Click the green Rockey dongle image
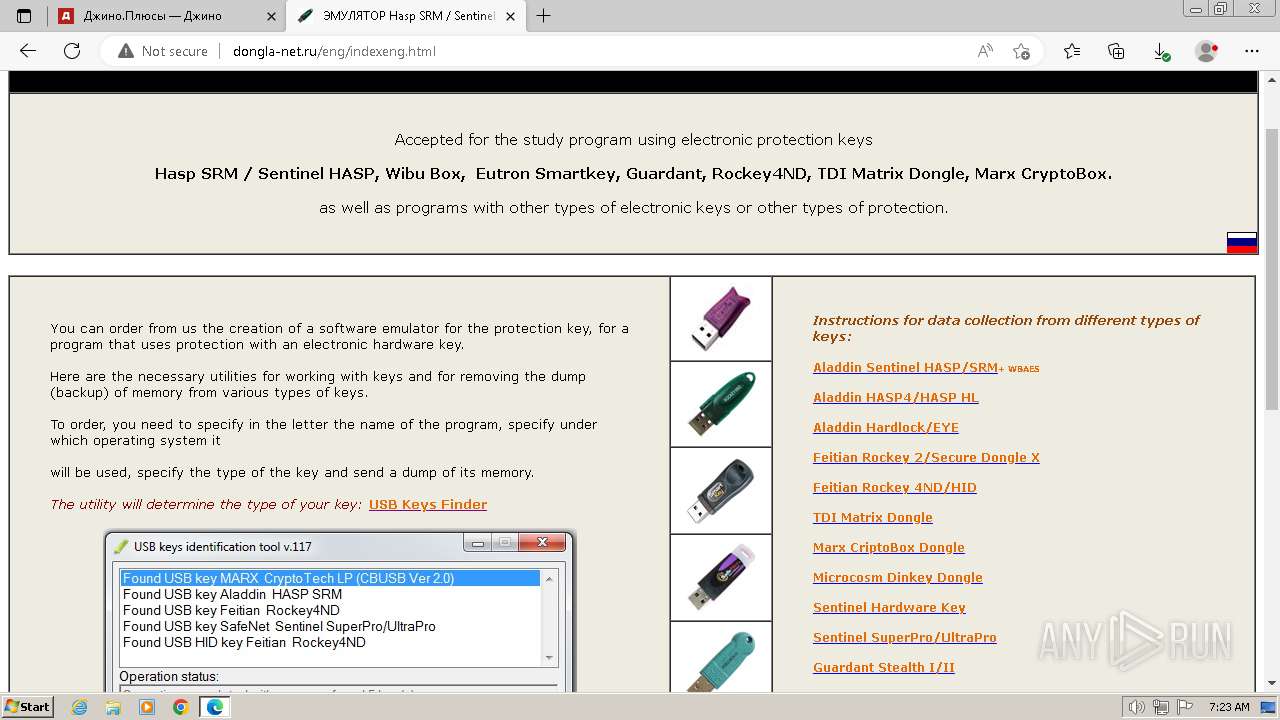Viewport: 1280px width, 720px height. click(721, 404)
